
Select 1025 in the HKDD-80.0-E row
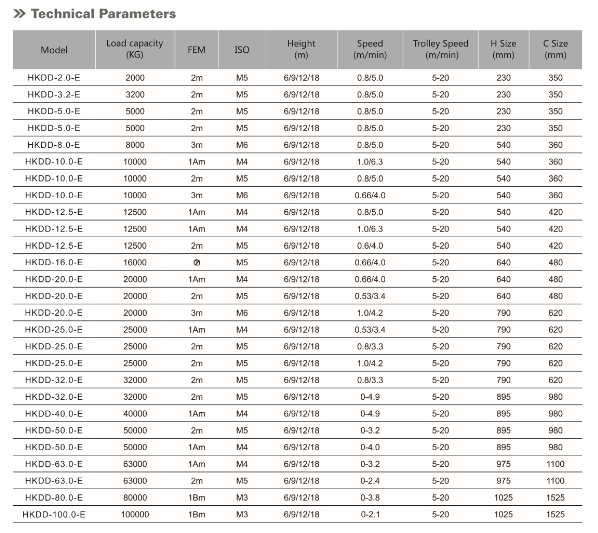pos(503,498)
